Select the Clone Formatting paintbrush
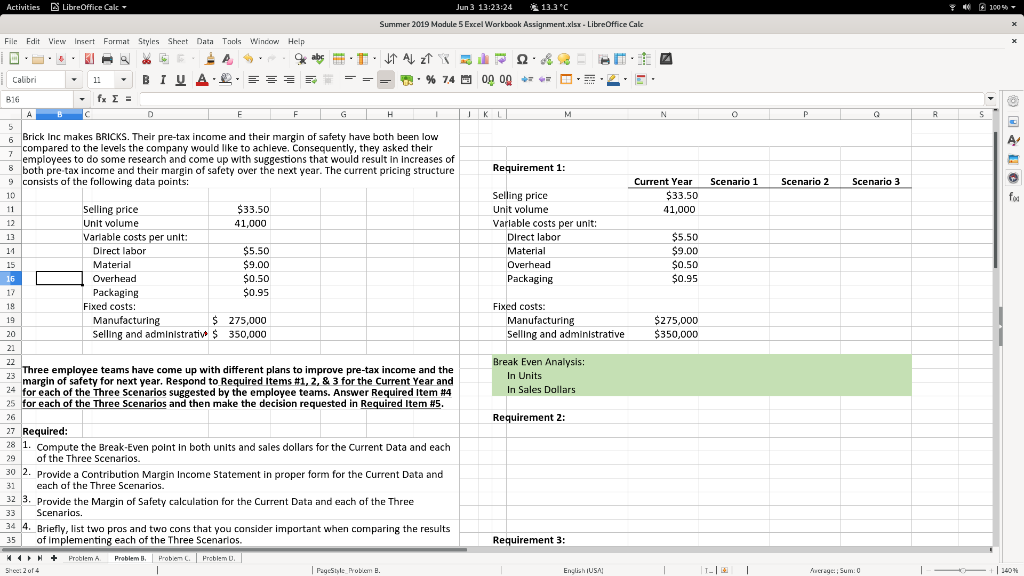The height and width of the screenshot is (576, 1024). [x=211, y=59]
